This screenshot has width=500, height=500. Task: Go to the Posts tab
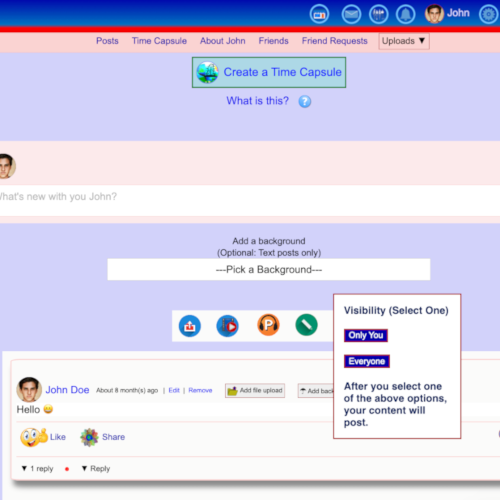coord(107,41)
